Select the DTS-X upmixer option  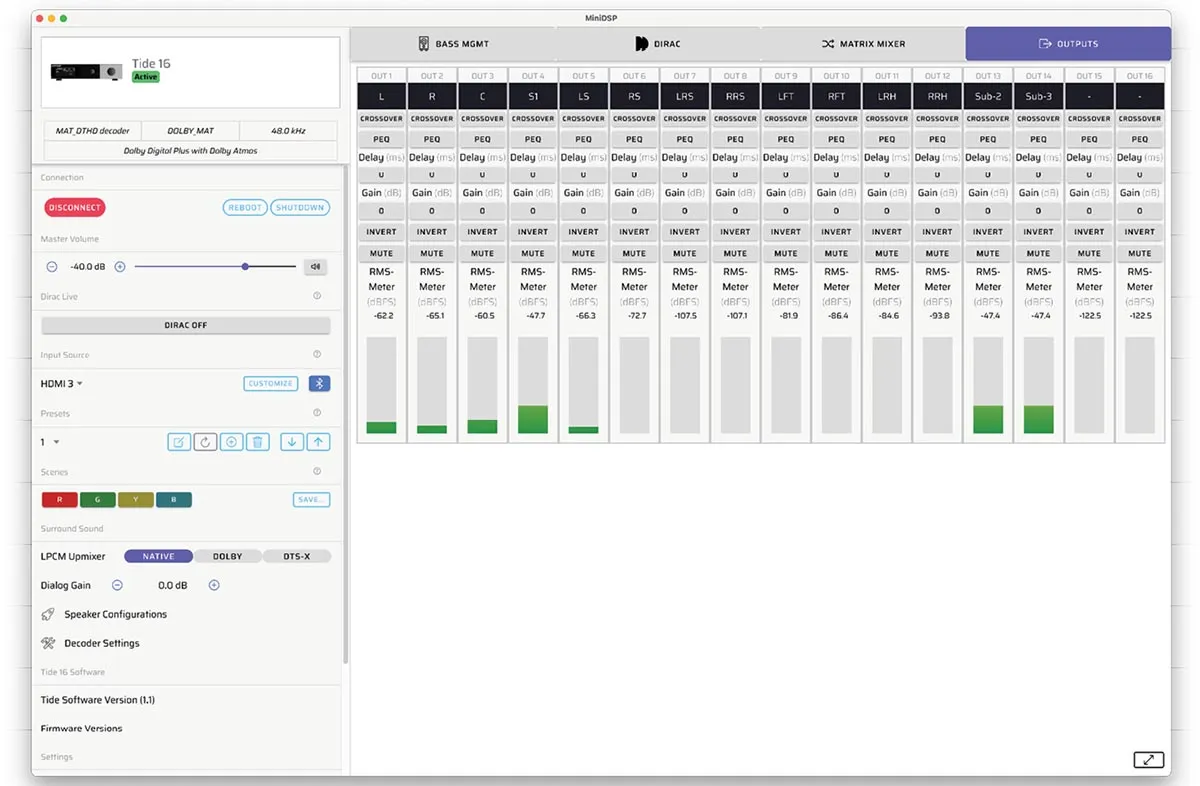coord(296,557)
